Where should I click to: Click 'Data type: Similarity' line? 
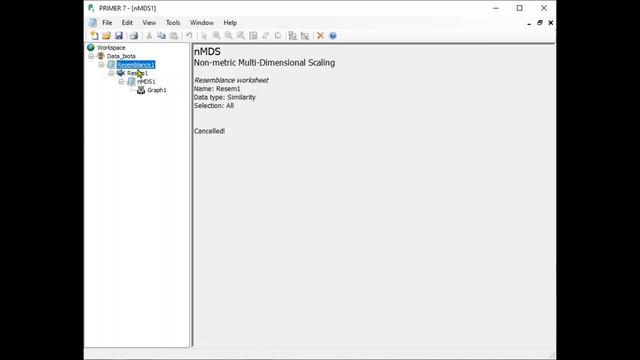[224, 97]
